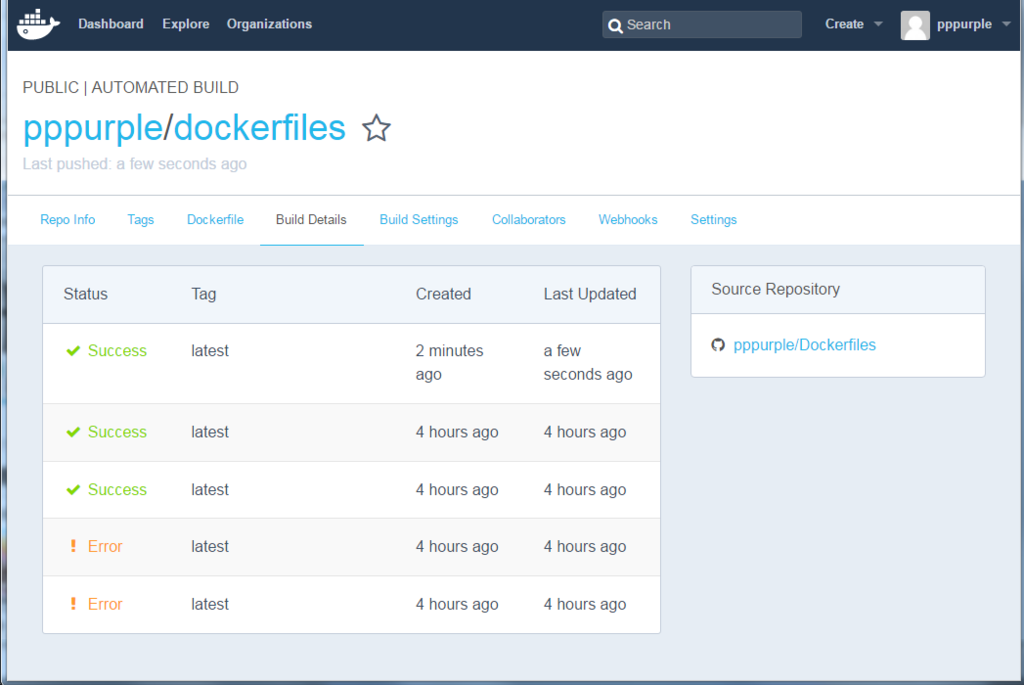Screen dimensions: 1024x685
Task: Star the pppurple/dockerfiles repository
Action: [376, 128]
